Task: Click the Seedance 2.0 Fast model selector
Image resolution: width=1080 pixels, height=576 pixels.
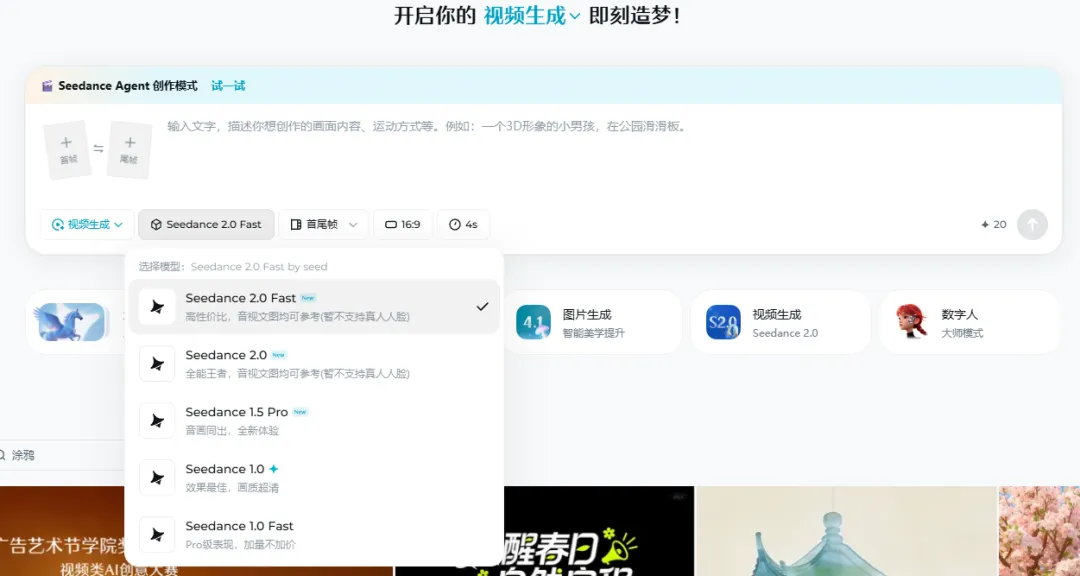Action: (x=206, y=225)
